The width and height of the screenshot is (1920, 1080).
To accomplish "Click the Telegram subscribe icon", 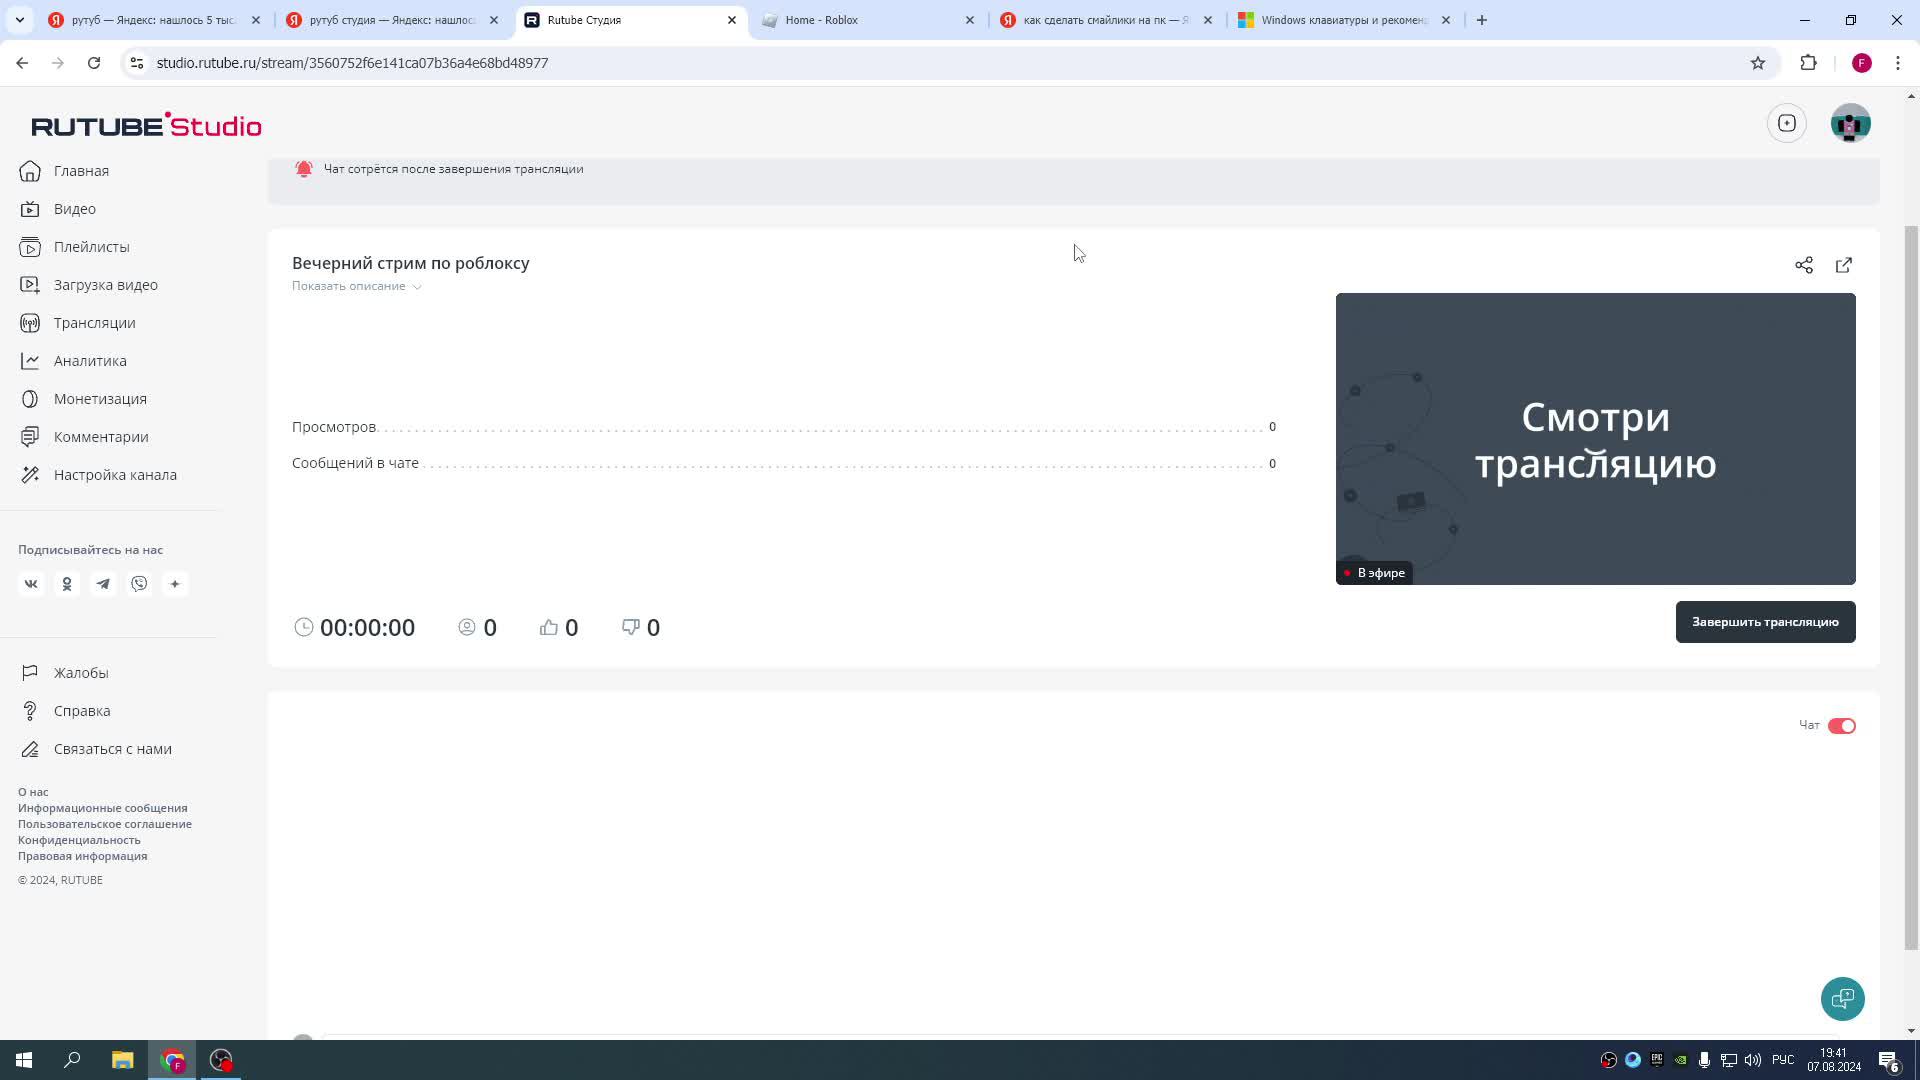I will pyautogui.click(x=103, y=583).
